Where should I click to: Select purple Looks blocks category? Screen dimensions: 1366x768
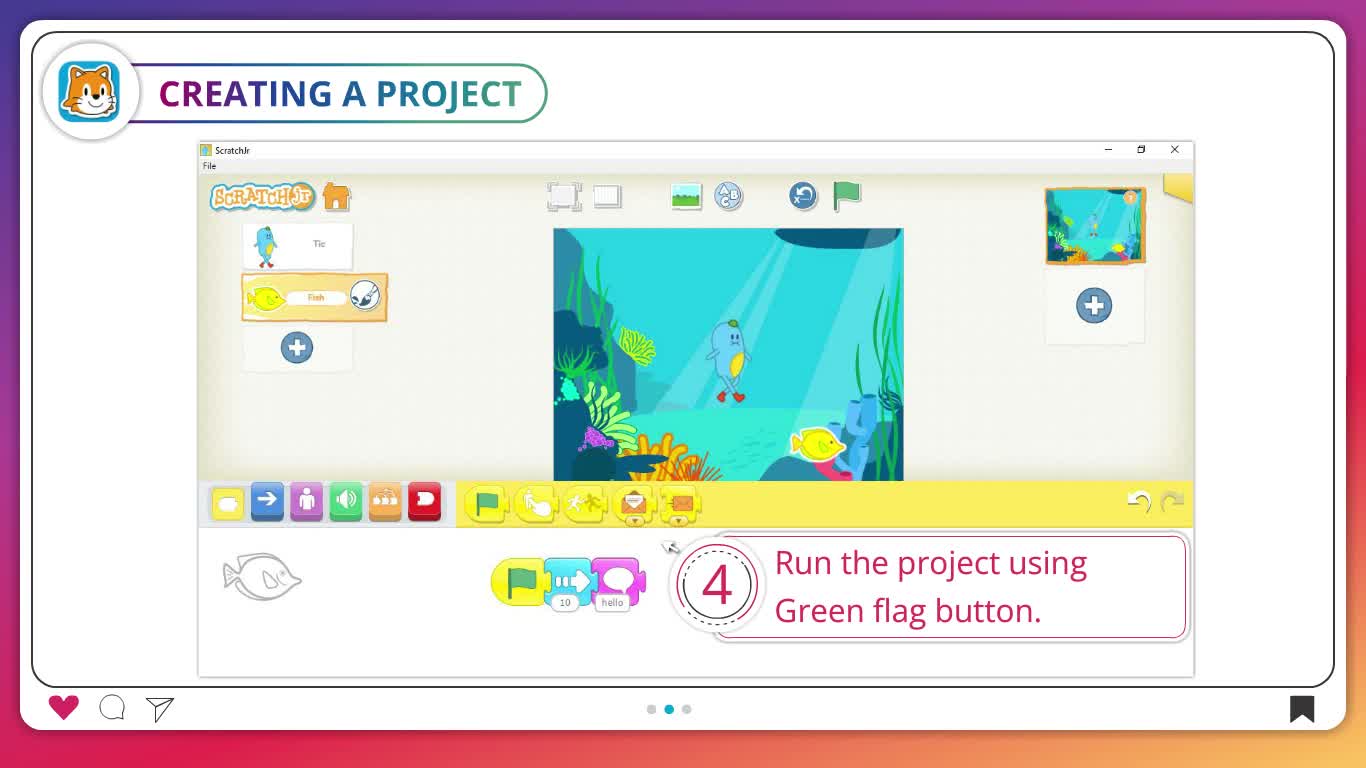click(x=306, y=501)
